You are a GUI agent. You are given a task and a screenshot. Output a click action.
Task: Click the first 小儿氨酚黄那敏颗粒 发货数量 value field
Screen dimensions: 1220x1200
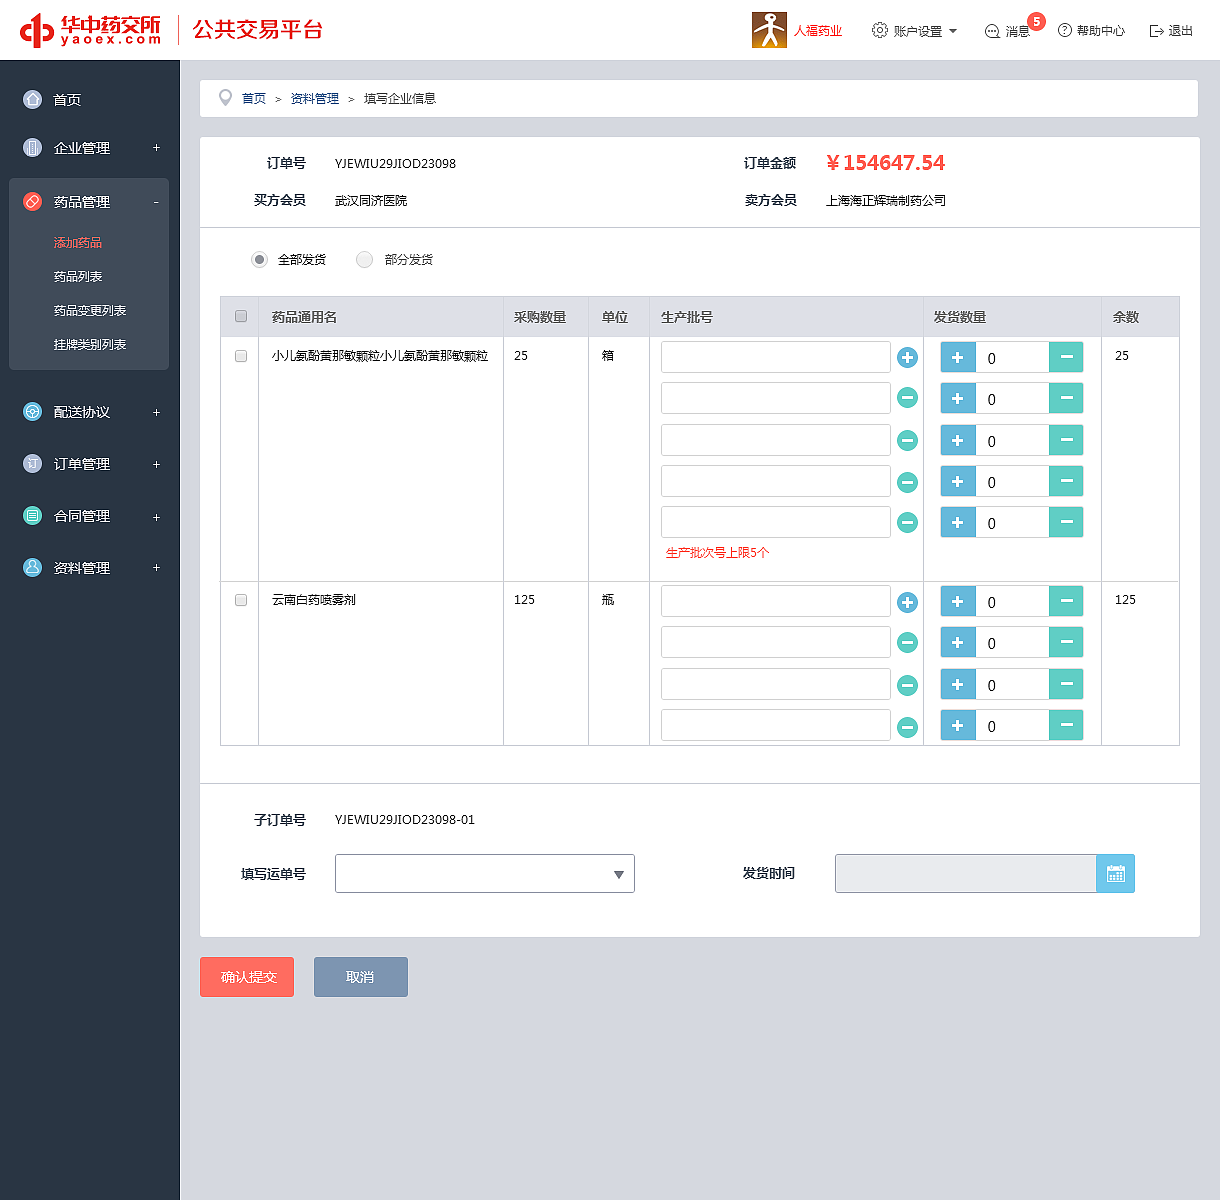(1012, 357)
